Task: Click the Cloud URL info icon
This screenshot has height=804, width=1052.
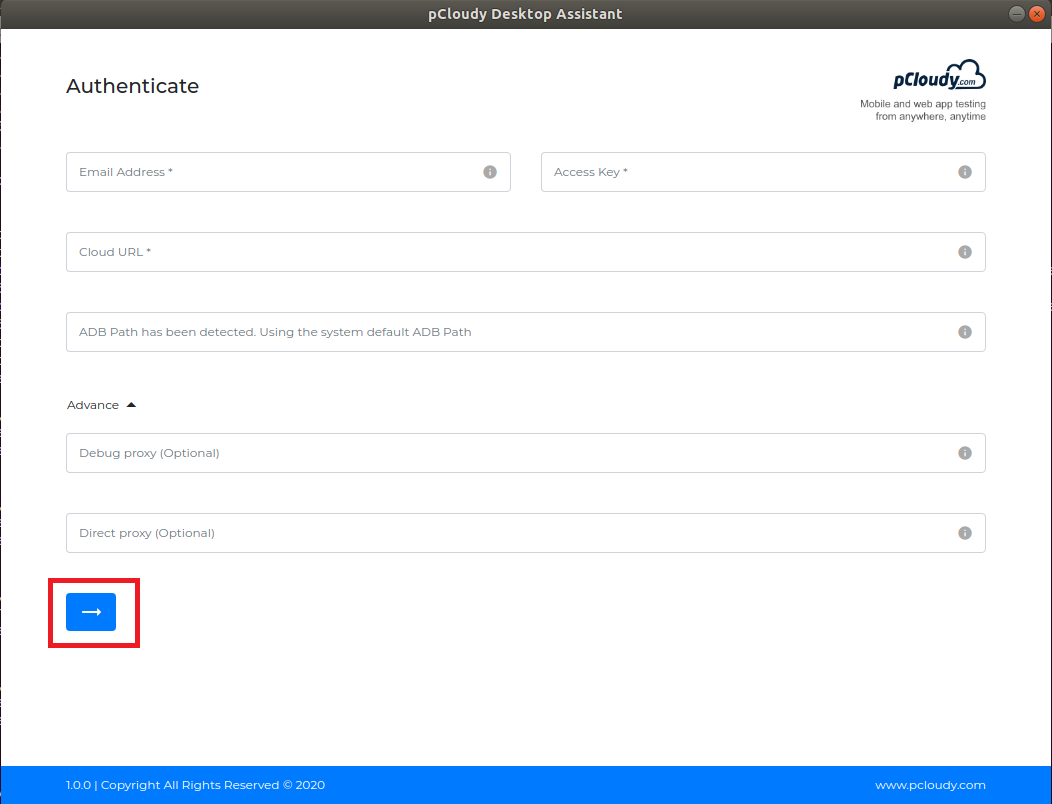Action: click(x=965, y=252)
